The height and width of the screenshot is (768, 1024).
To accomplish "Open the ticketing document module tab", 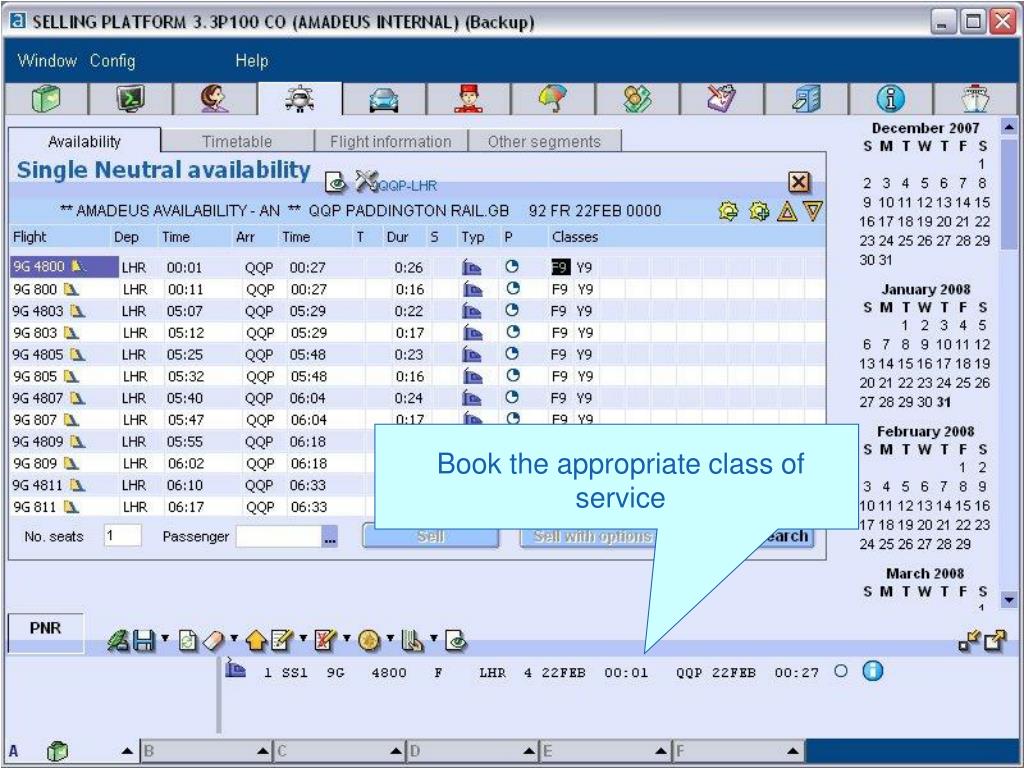I will pyautogui.click(x=722, y=99).
